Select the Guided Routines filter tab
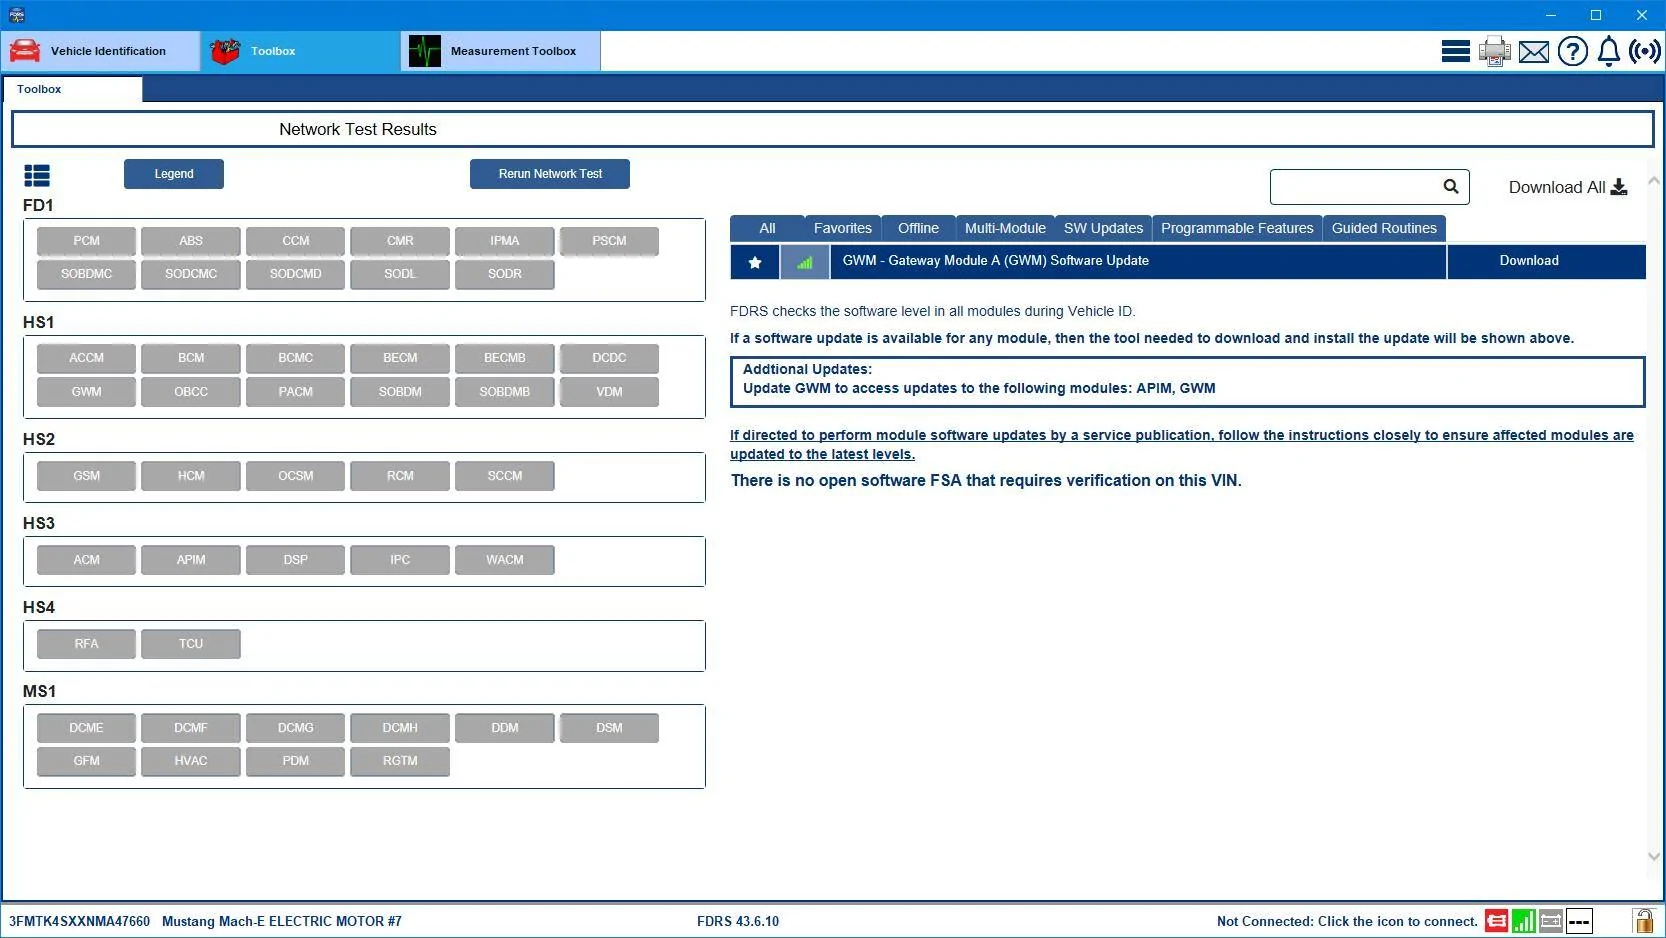 [x=1384, y=228]
